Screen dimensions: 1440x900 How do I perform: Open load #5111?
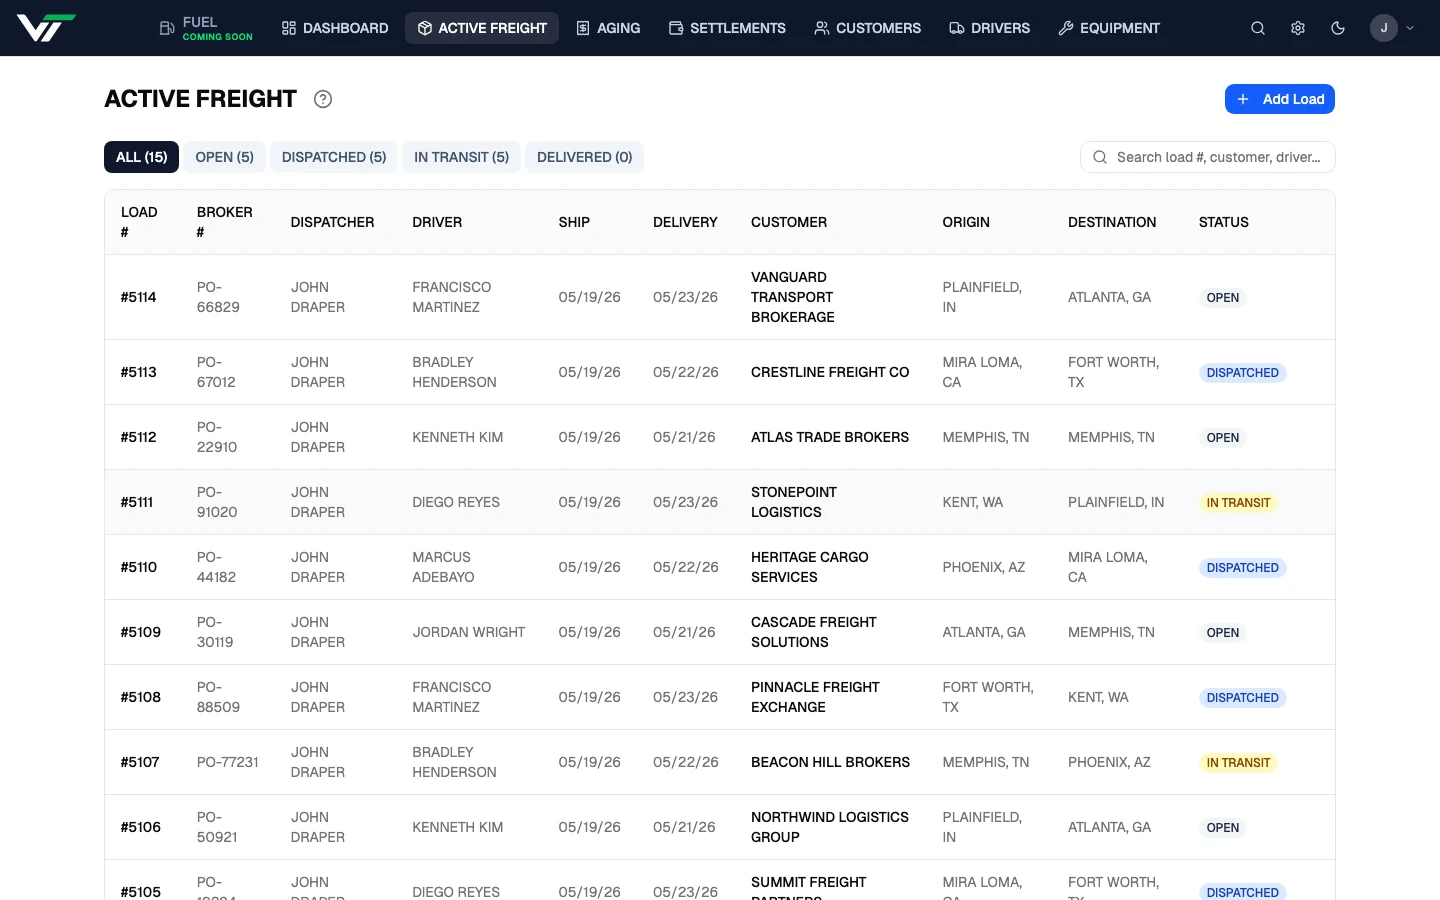click(720, 502)
